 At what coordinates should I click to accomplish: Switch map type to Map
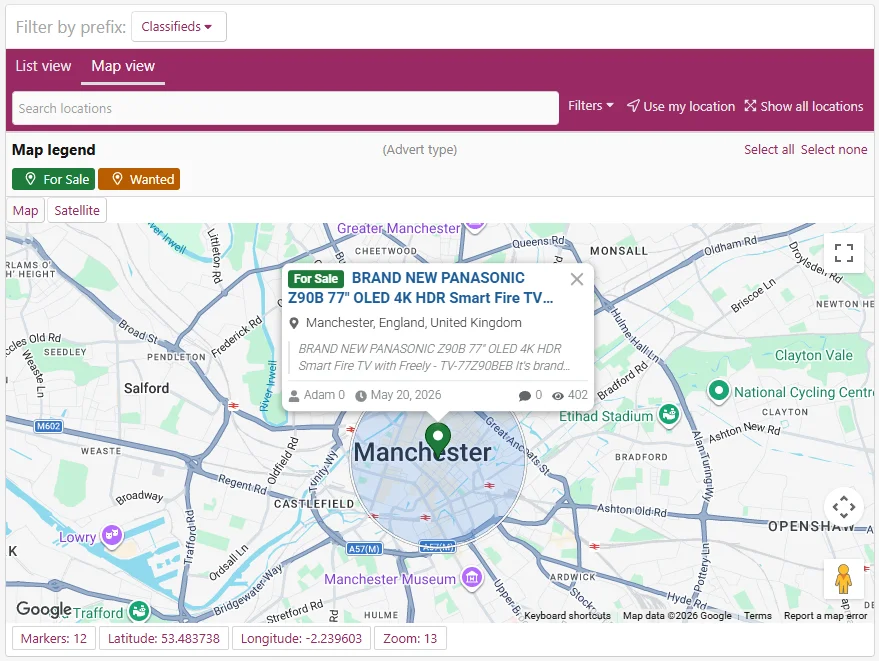(25, 211)
